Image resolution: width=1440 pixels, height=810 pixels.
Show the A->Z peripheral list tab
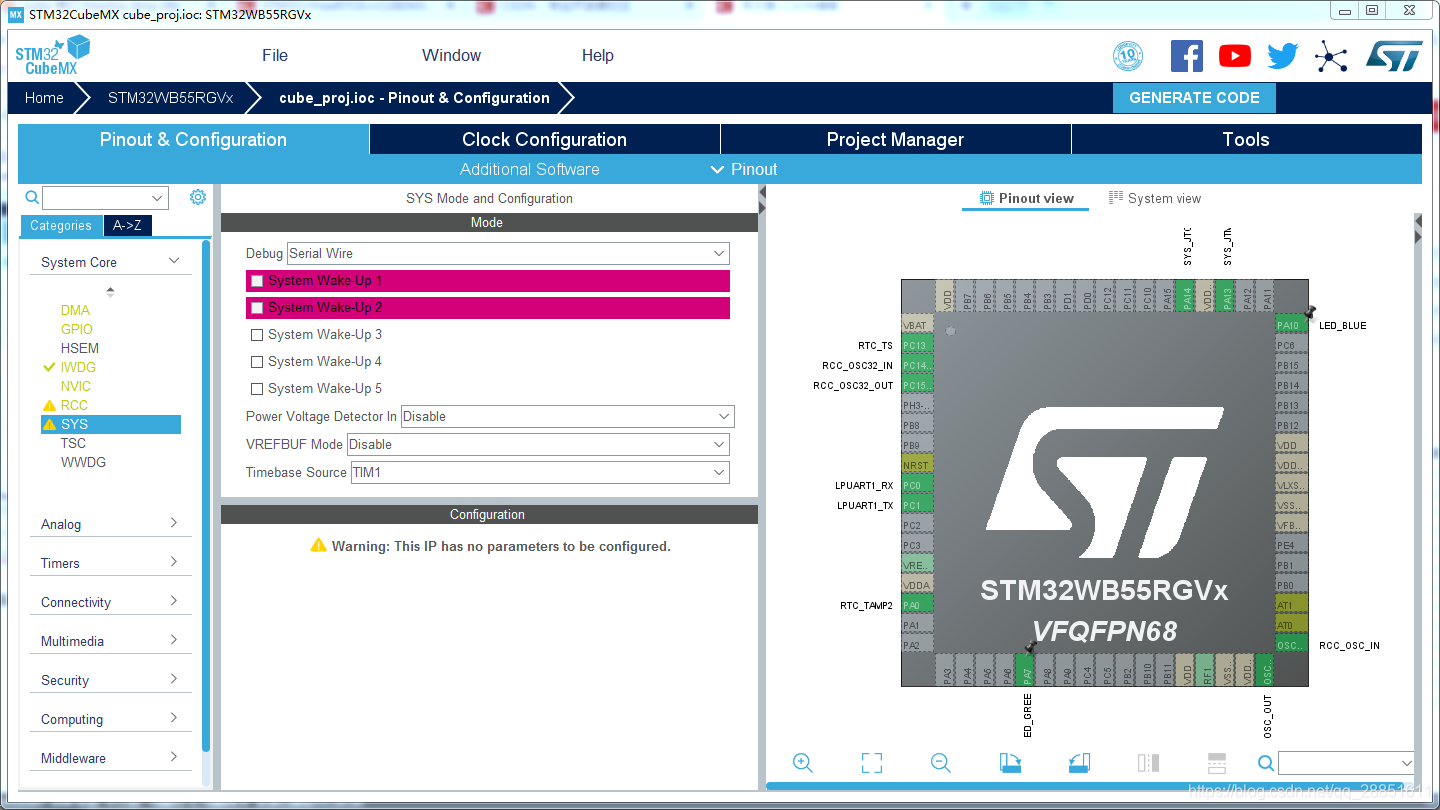[127, 226]
